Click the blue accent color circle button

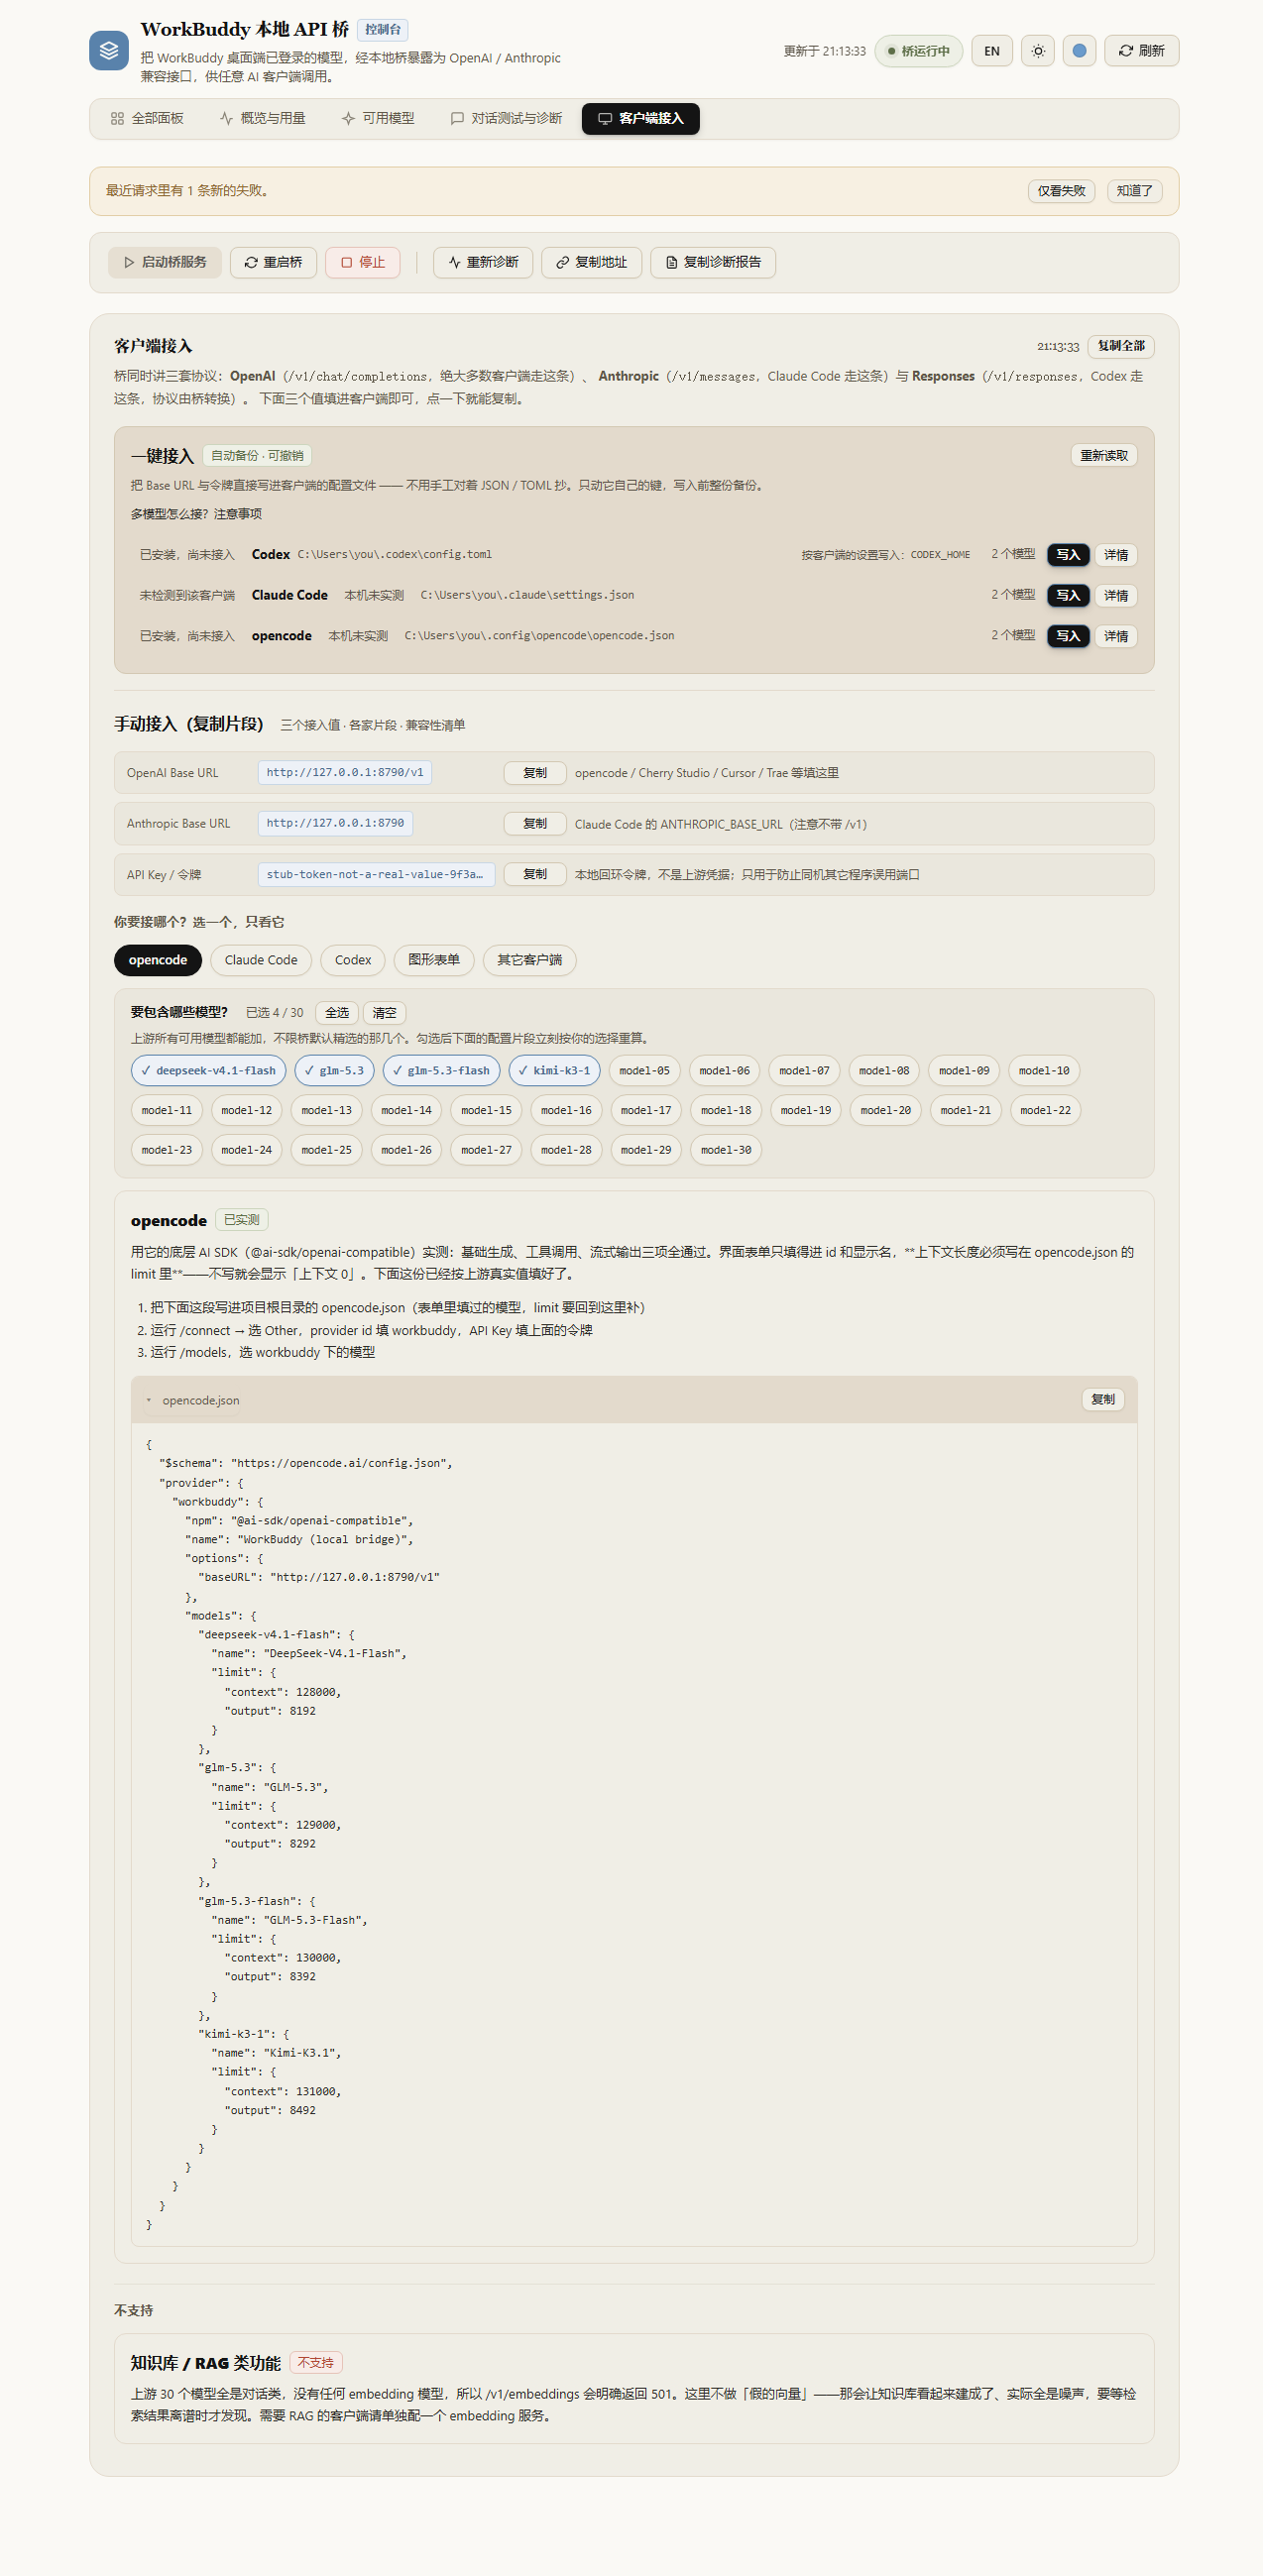click(x=1079, y=51)
